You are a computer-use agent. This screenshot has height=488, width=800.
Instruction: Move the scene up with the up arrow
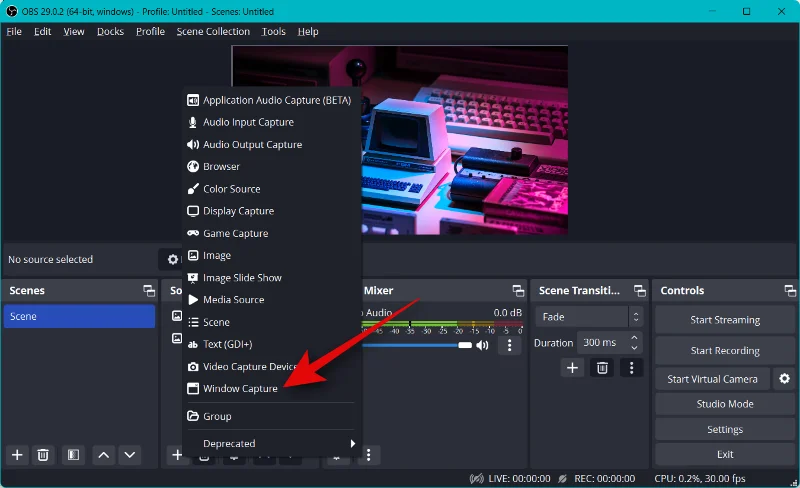point(104,455)
